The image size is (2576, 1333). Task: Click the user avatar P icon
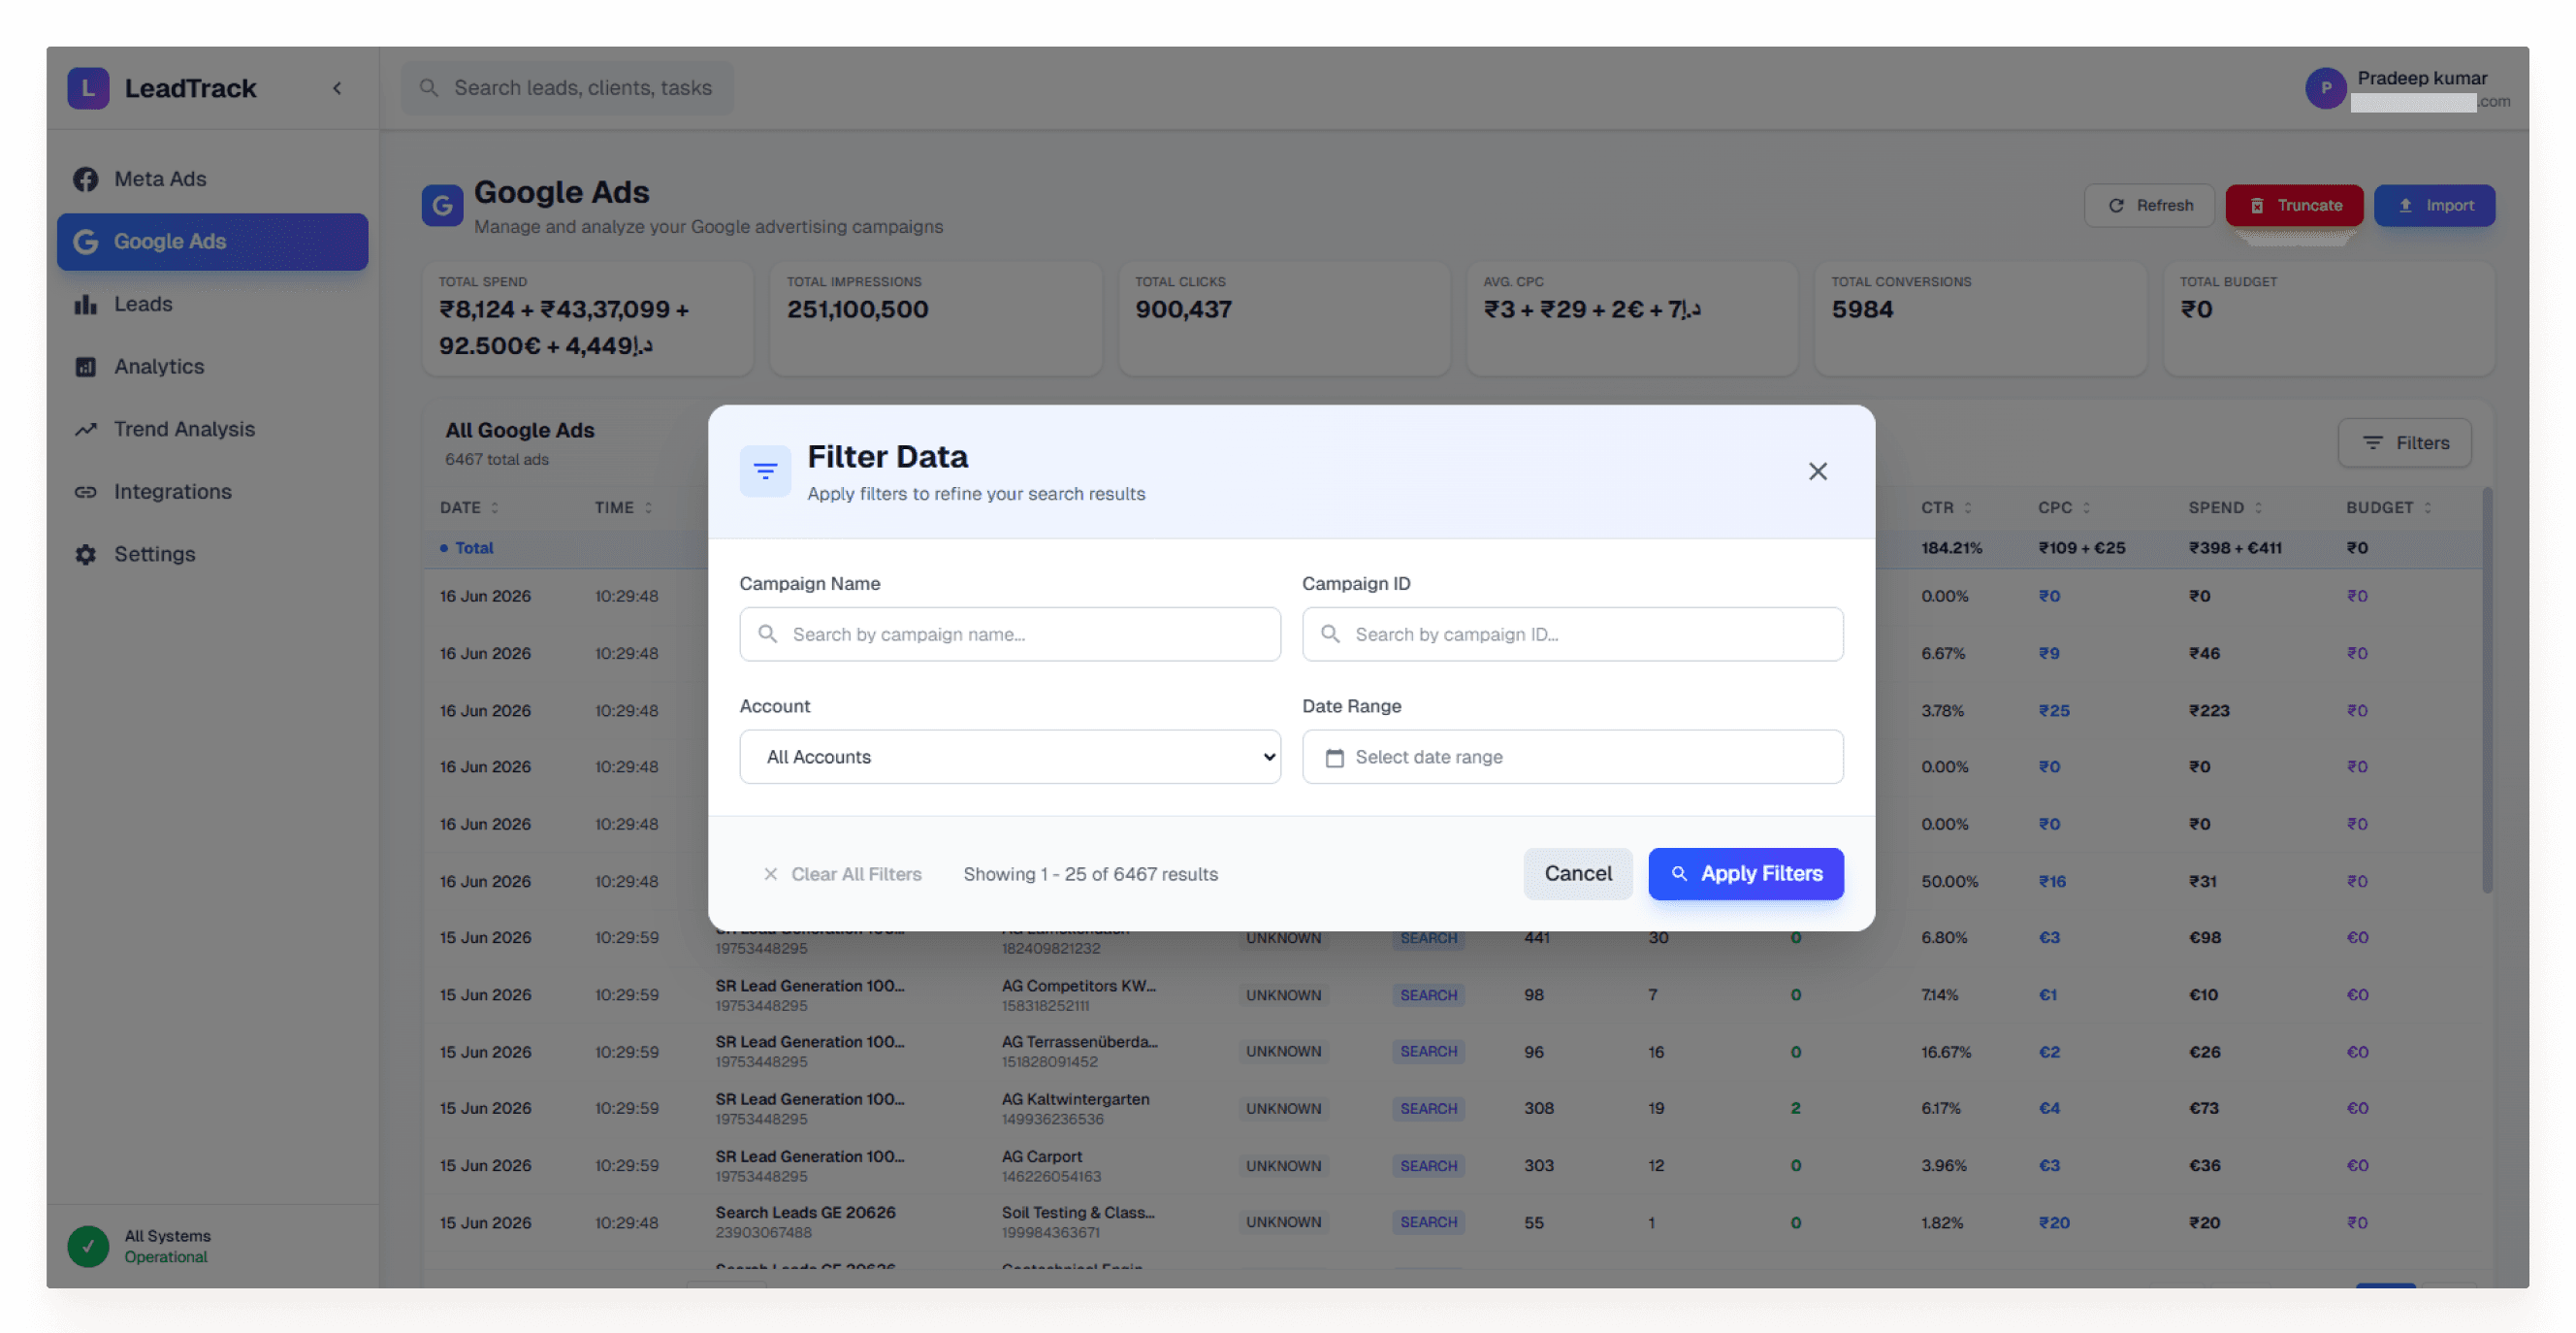(2325, 88)
